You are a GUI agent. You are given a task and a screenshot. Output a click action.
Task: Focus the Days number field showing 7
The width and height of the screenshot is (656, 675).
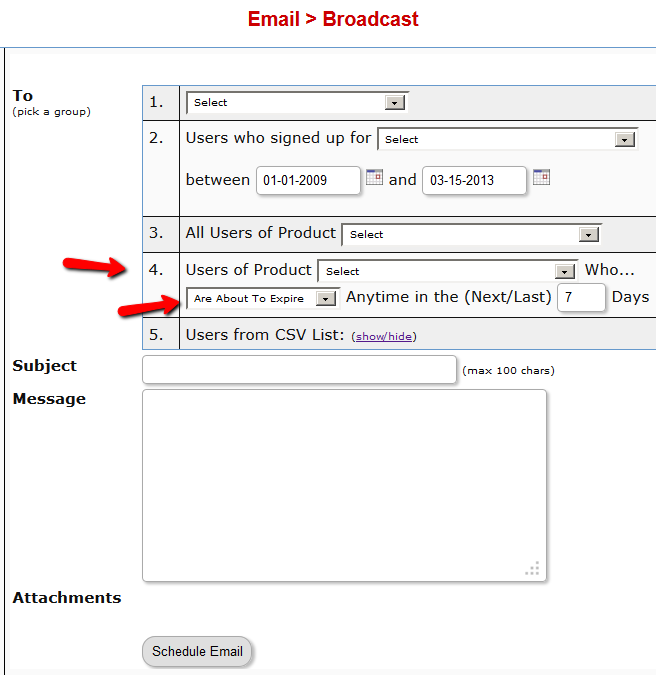tap(581, 297)
